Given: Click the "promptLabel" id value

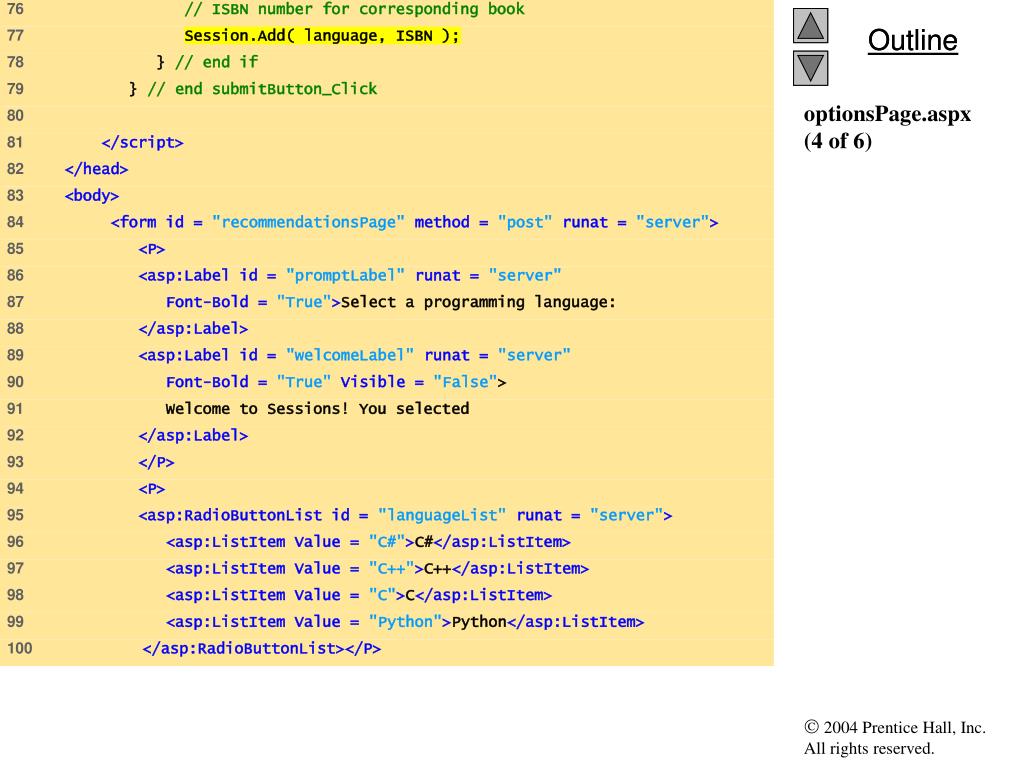Looking at the screenshot, I should (345, 276).
